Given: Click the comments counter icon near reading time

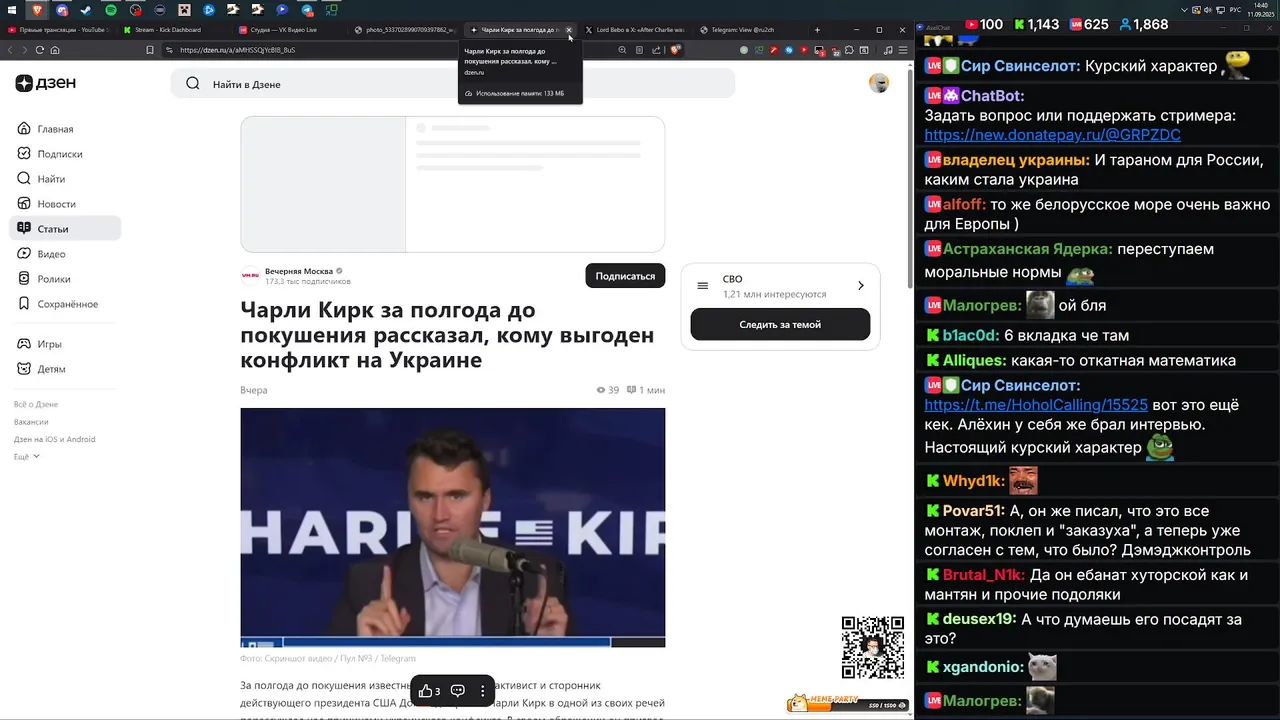Looking at the screenshot, I should pos(631,390).
